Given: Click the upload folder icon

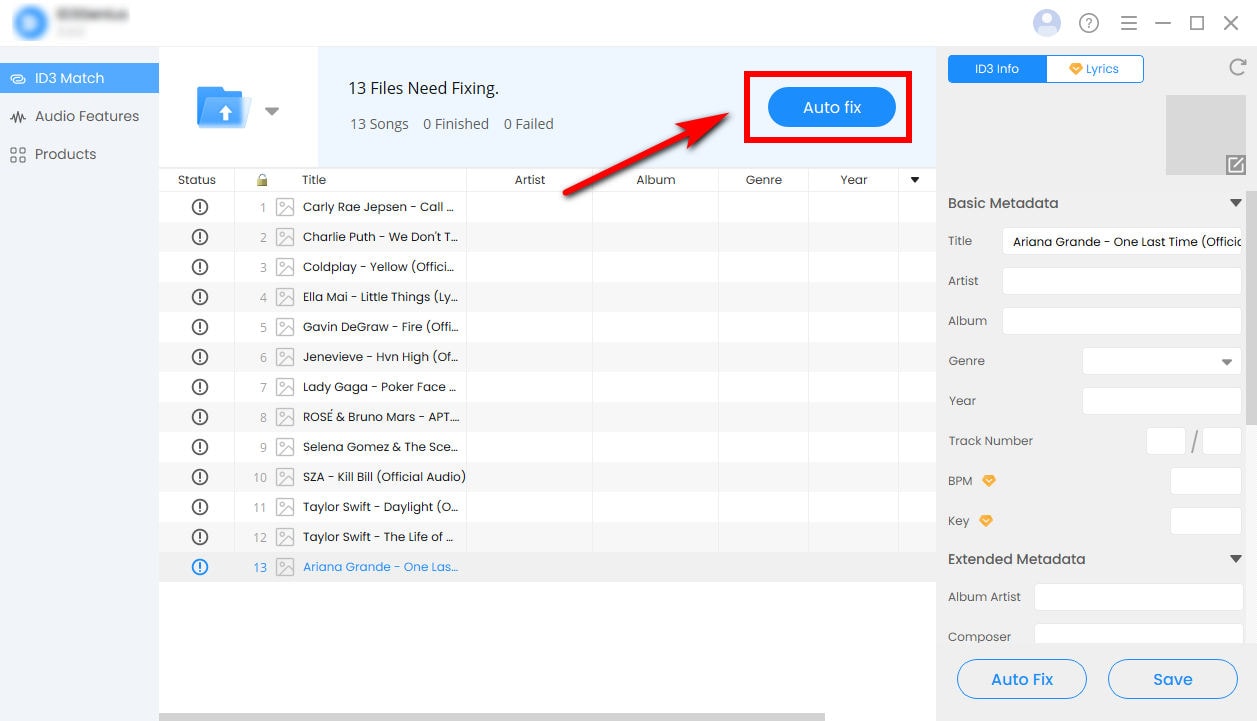Looking at the screenshot, I should 225,107.
